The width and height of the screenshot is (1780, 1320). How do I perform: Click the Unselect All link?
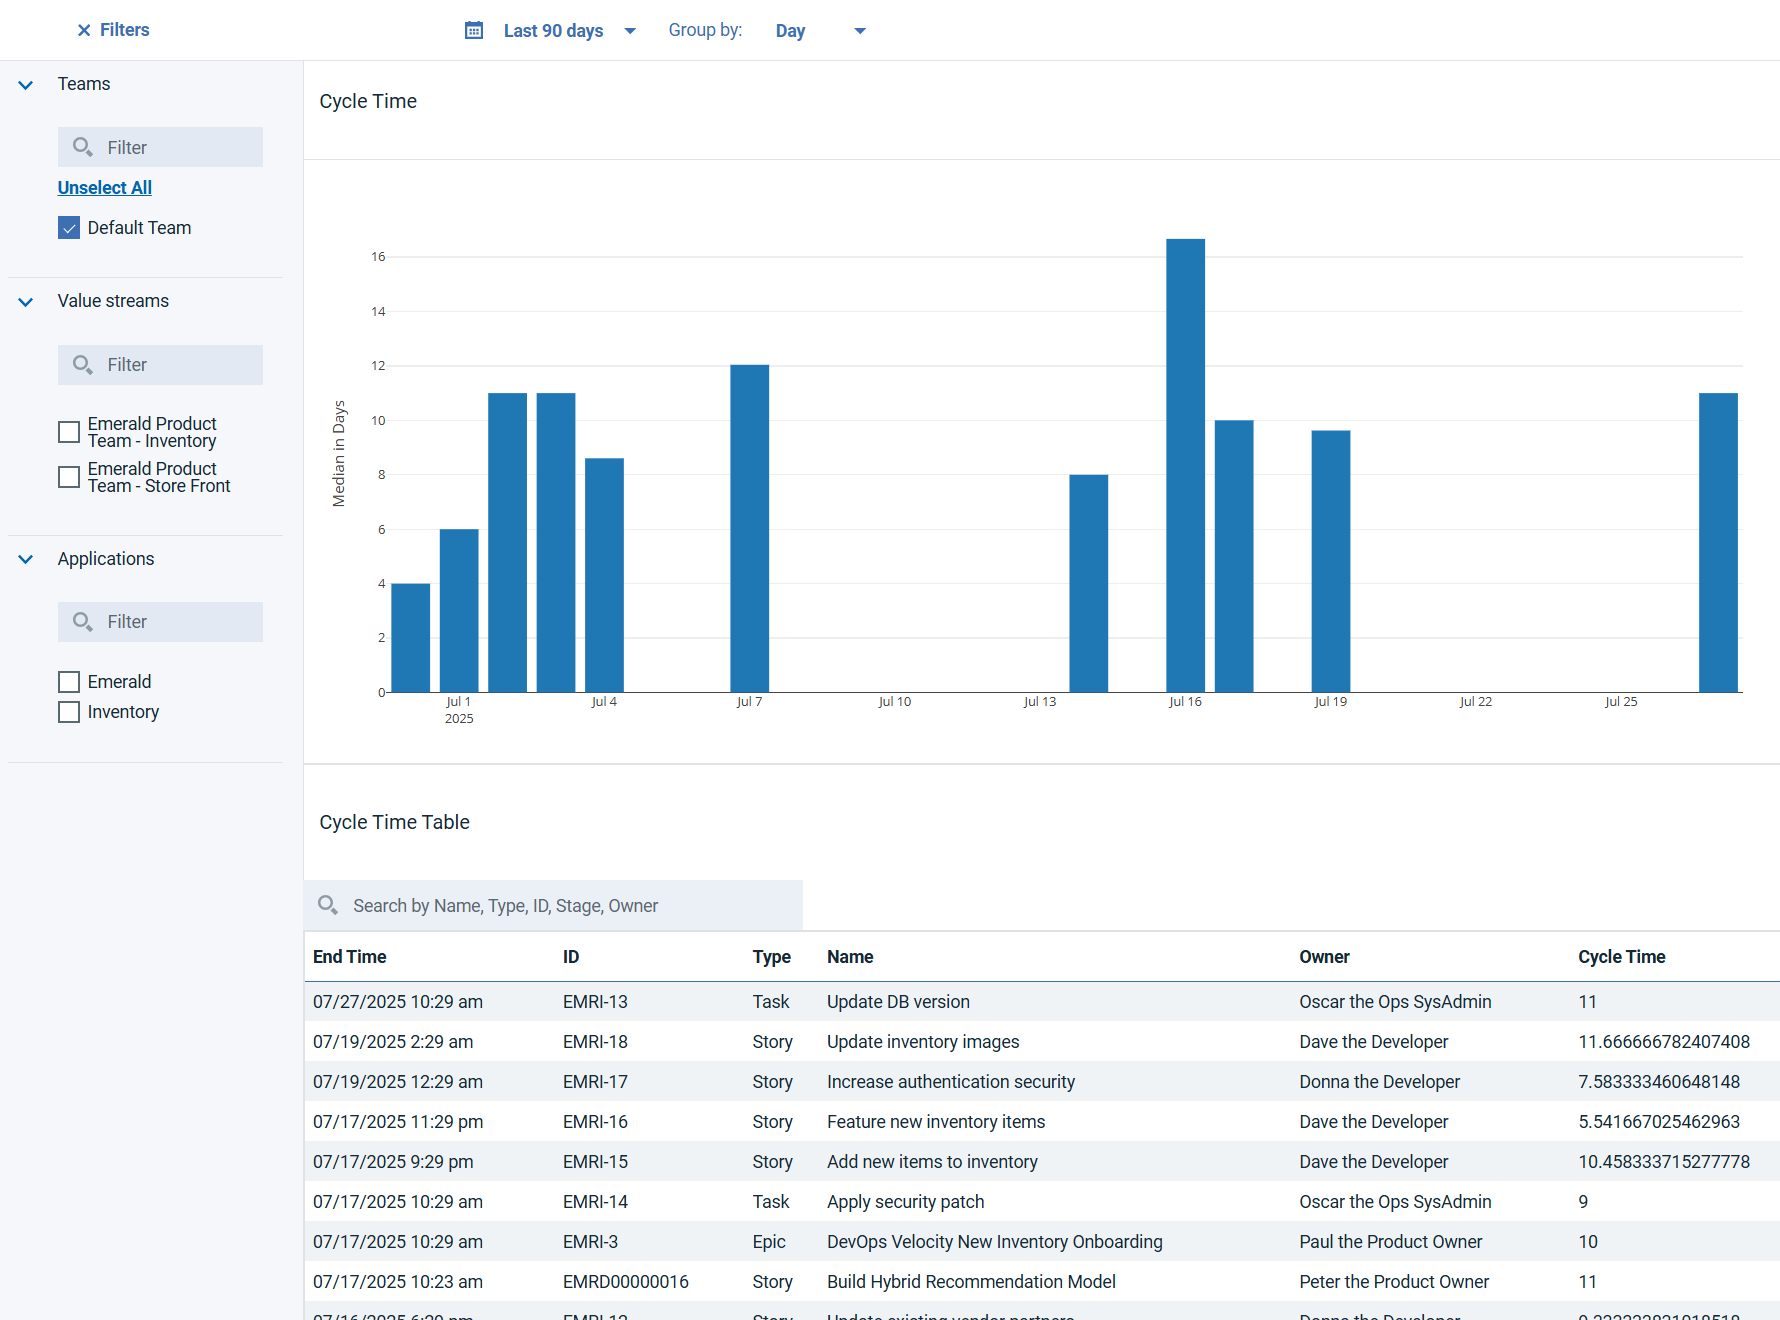(105, 188)
